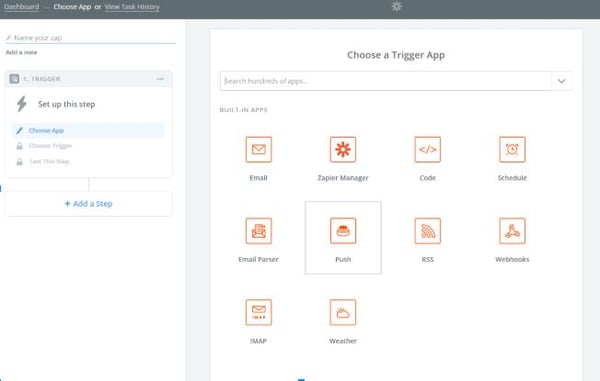
Task: Click the lock icon beside Test This Step
Action: (20, 161)
